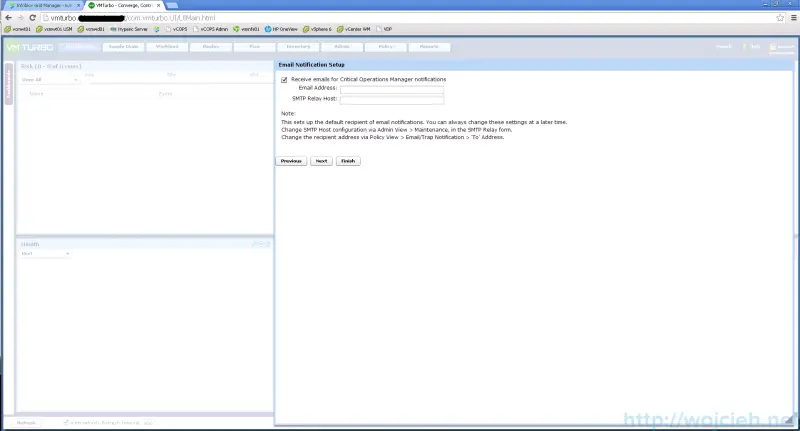Click the Email Notification Setup title
Screen dimensions: 800x431
tap(312, 65)
